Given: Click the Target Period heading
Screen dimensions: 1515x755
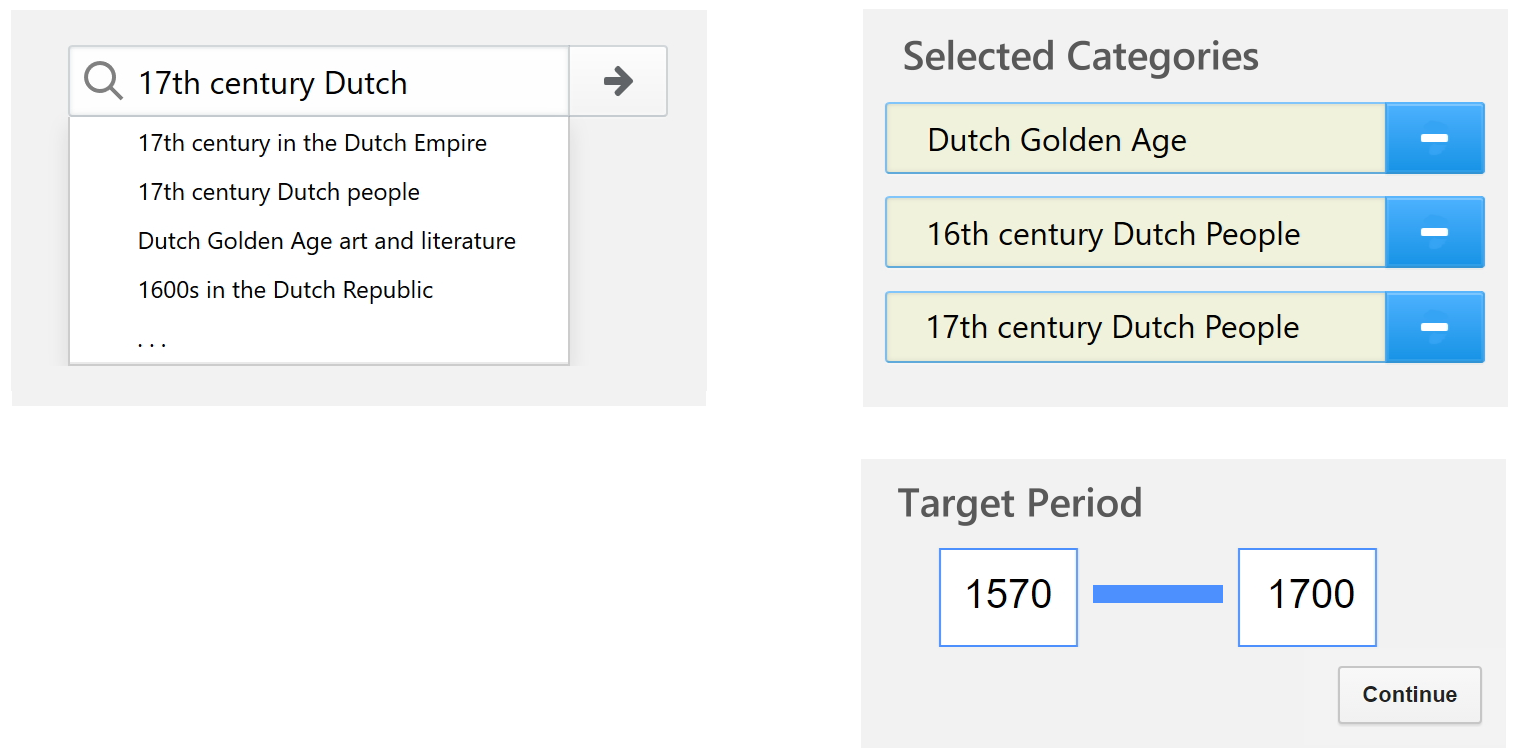Looking at the screenshot, I should point(1020,503).
